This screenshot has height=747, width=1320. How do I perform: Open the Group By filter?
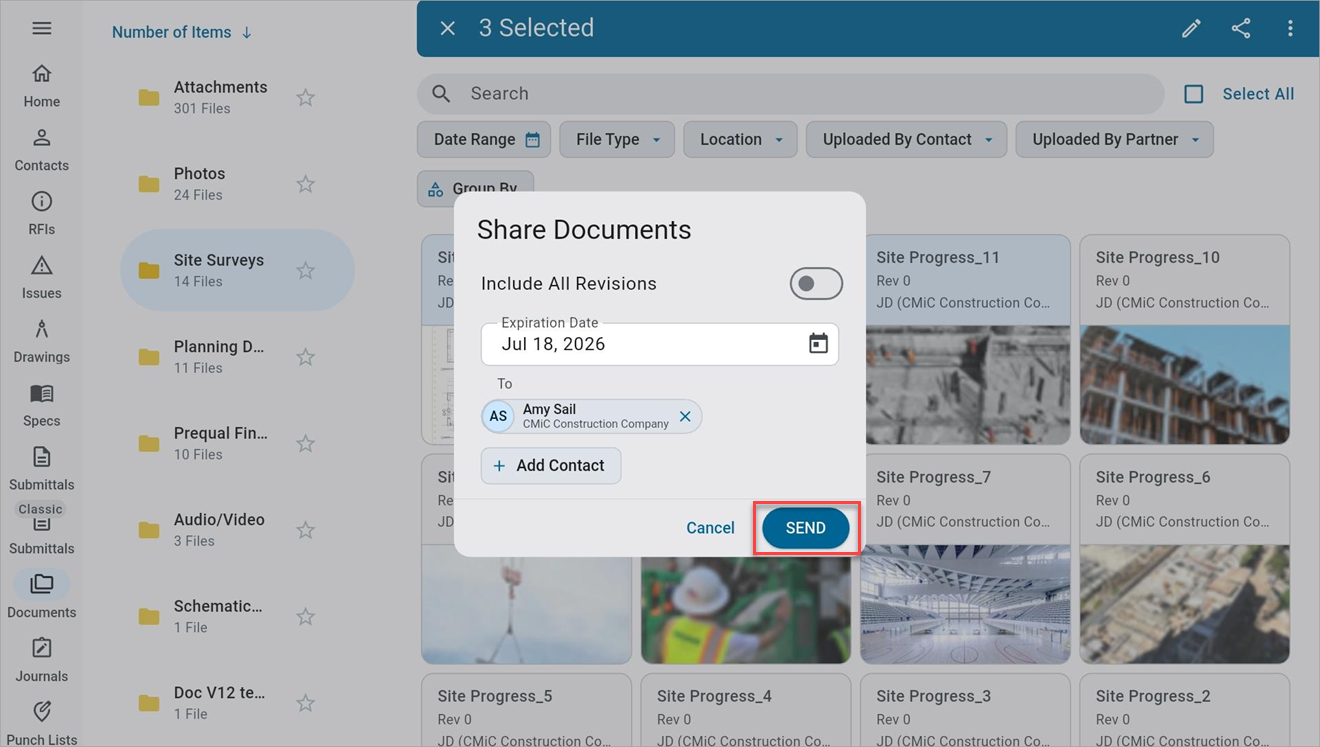[x=475, y=188]
